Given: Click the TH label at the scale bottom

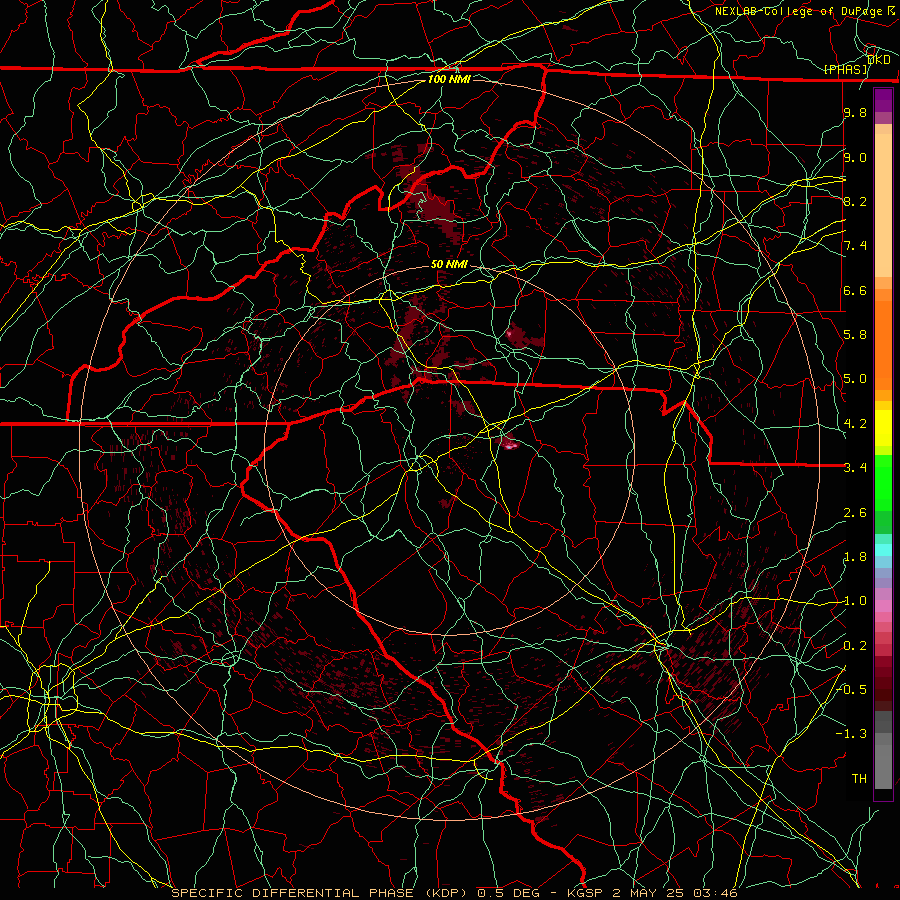Looking at the screenshot, I should (x=859, y=779).
